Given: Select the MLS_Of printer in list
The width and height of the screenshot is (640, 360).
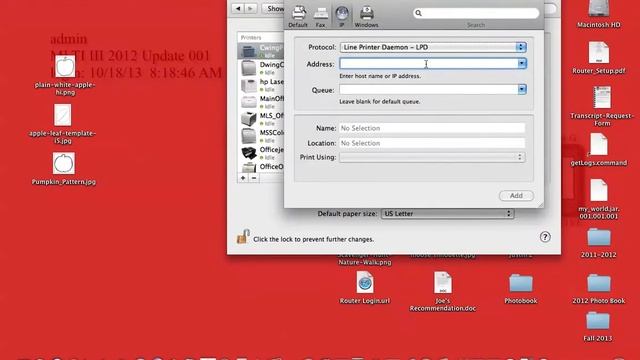Looking at the screenshot, I should (x=261, y=119).
